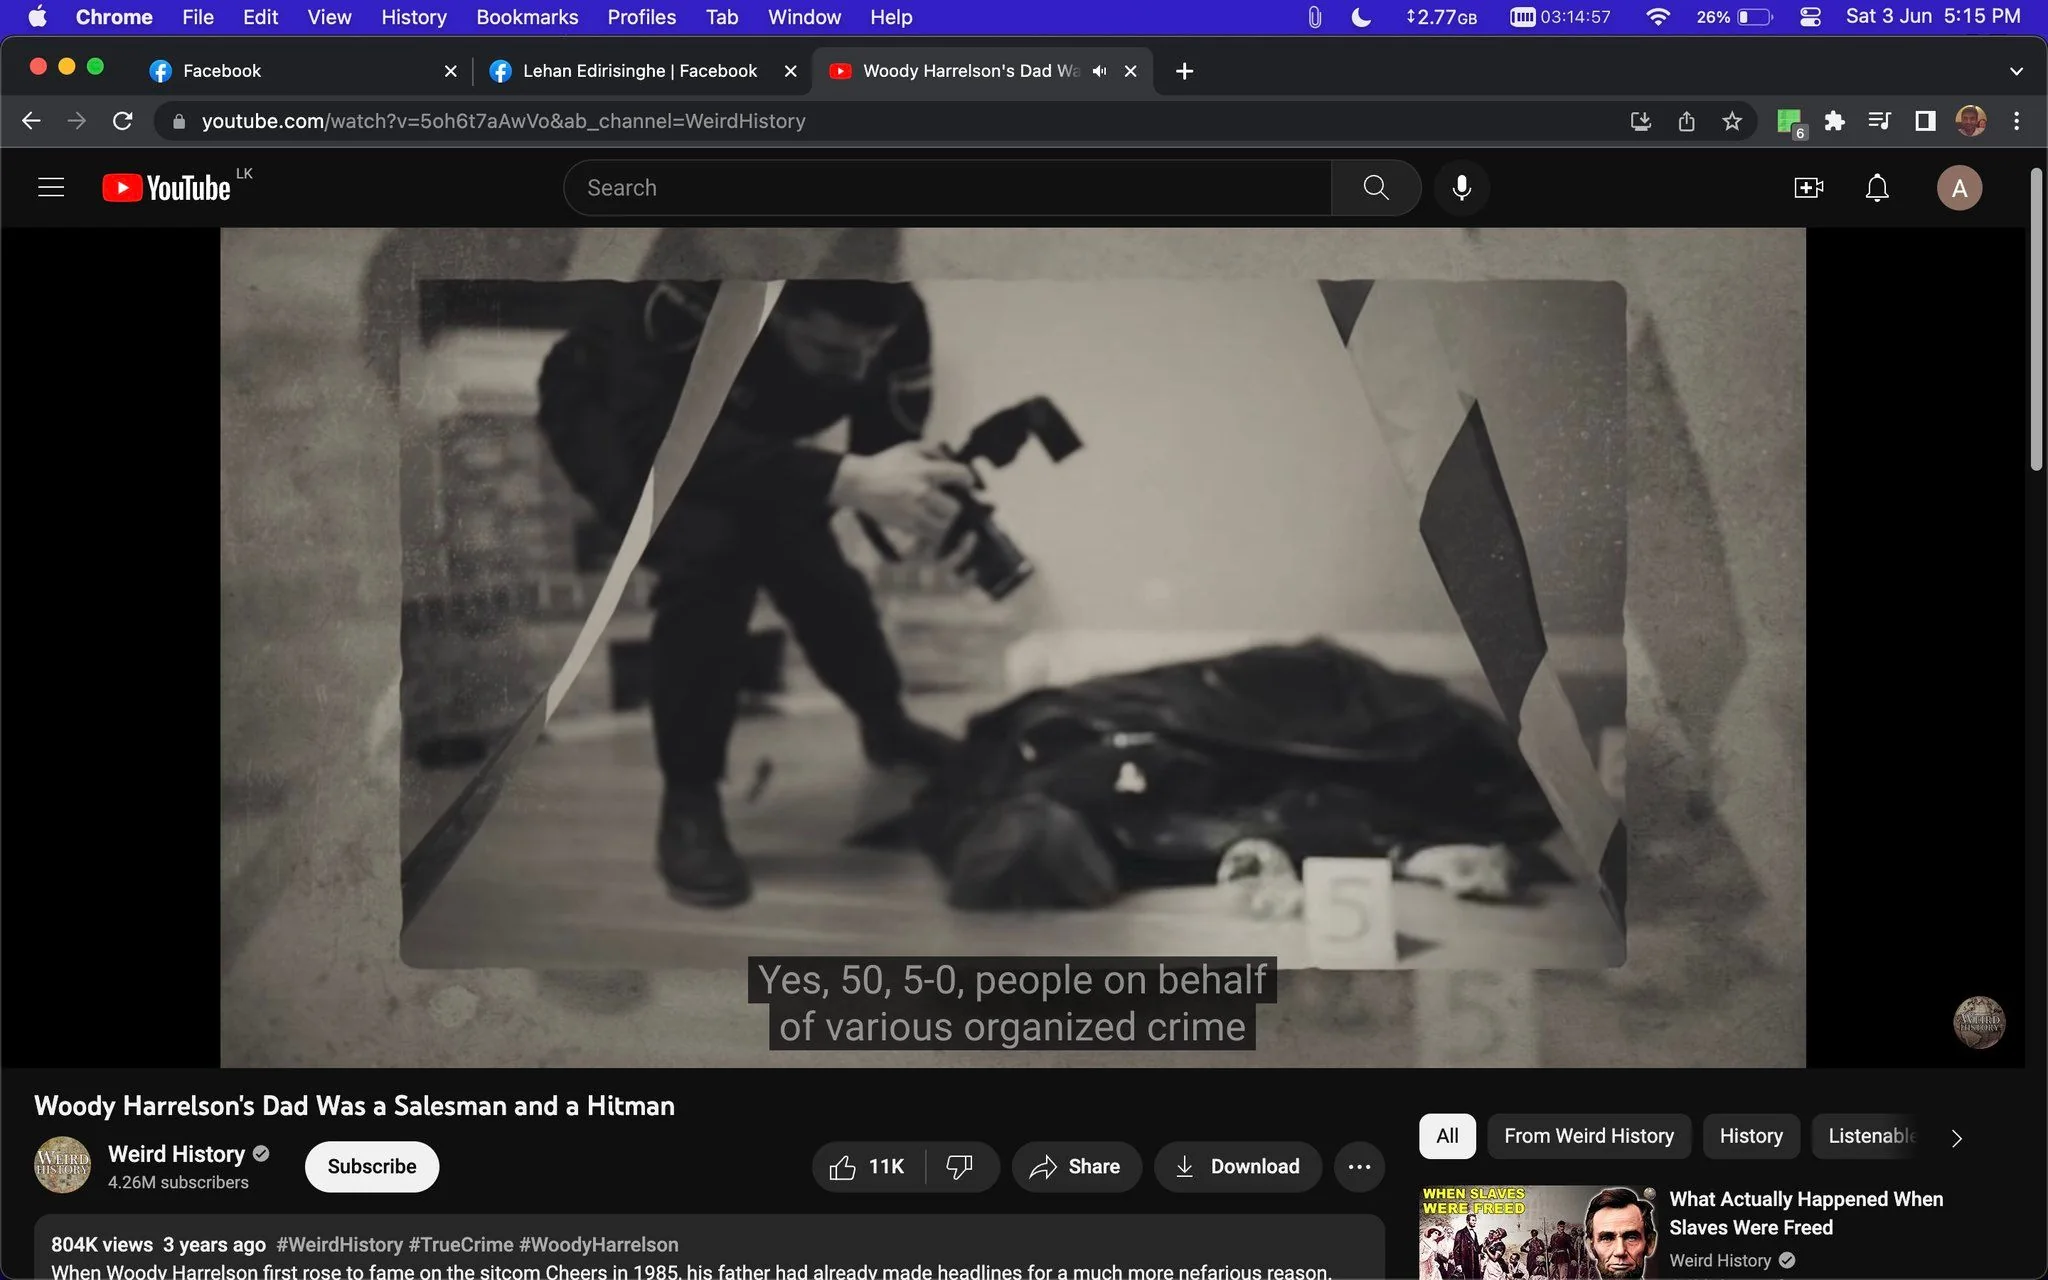Click the search magnifier button
The height and width of the screenshot is (1280, 2048).
1376,187
